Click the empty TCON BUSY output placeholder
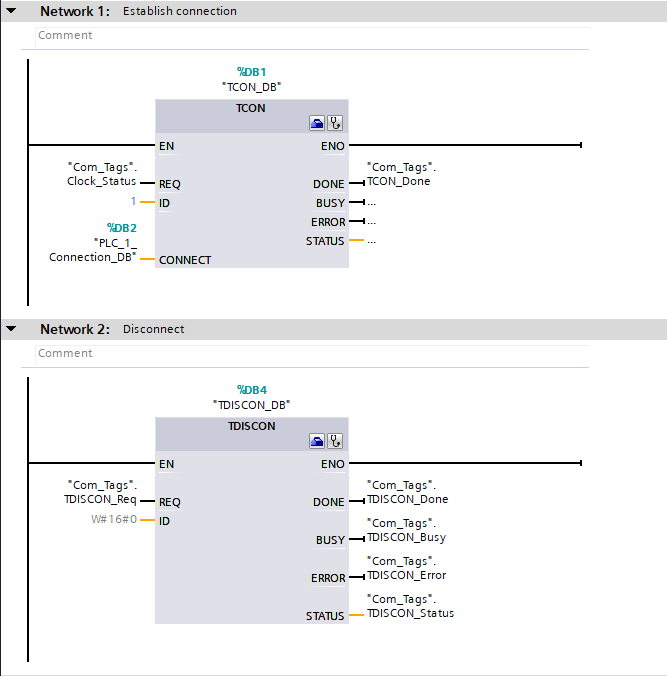Viewport: 667px width, 676px height. click(371, 203)
